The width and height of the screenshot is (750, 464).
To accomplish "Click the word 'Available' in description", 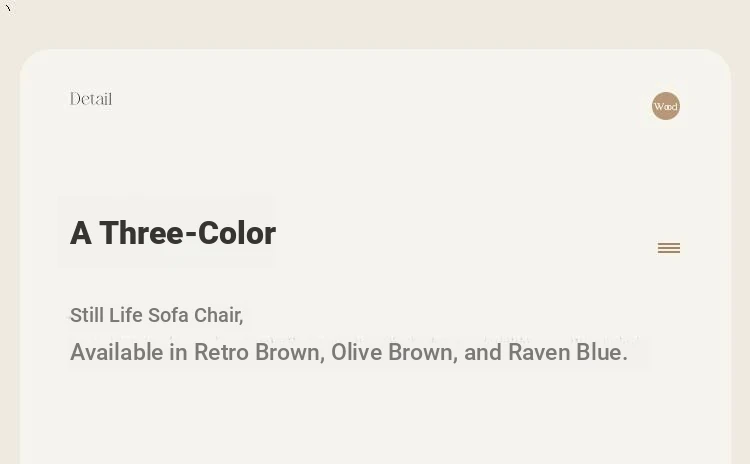I will 117,353.
